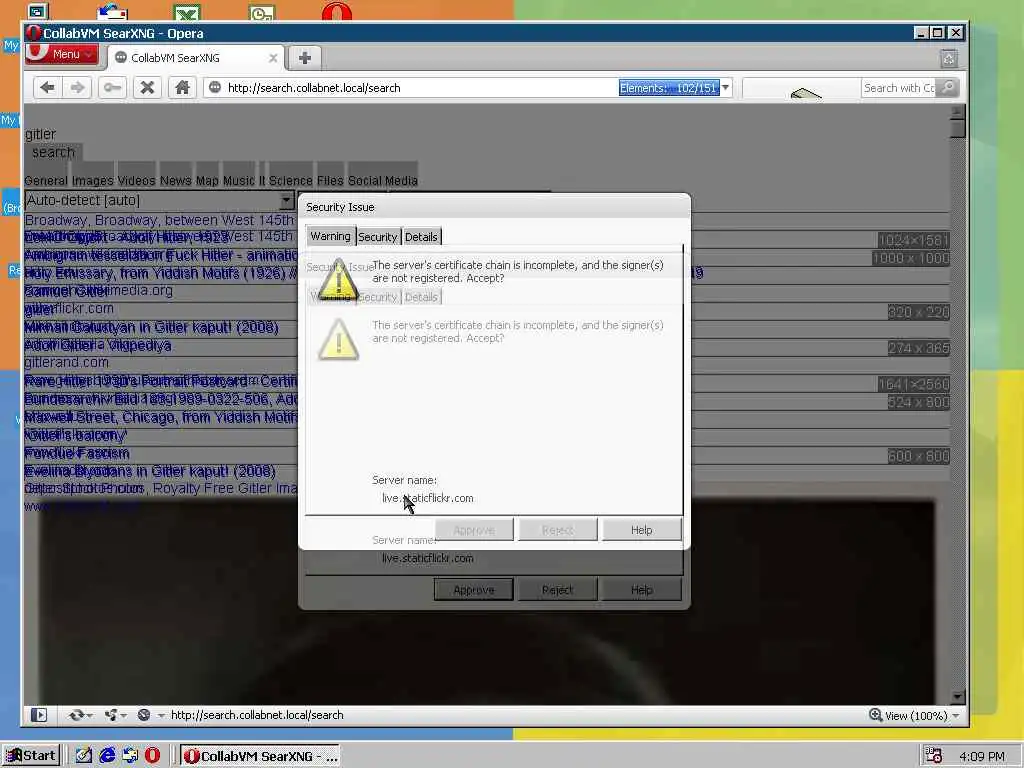Screen dimensions: 1024x768
Task: Click the zoom magnifier icon beside View
Action: pyautogui.click(x=876, y=715)
